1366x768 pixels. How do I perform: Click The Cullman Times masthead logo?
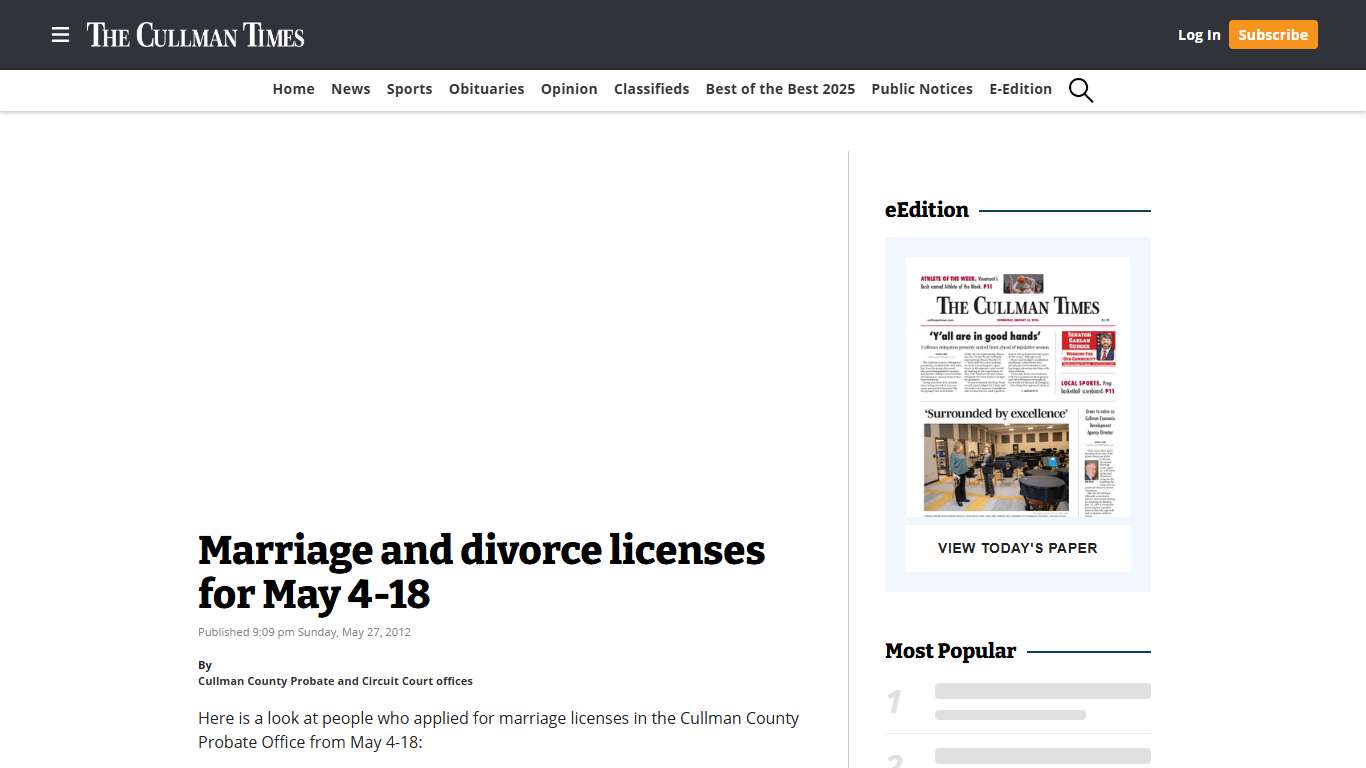pyautogui.click(x=196, y=35)
